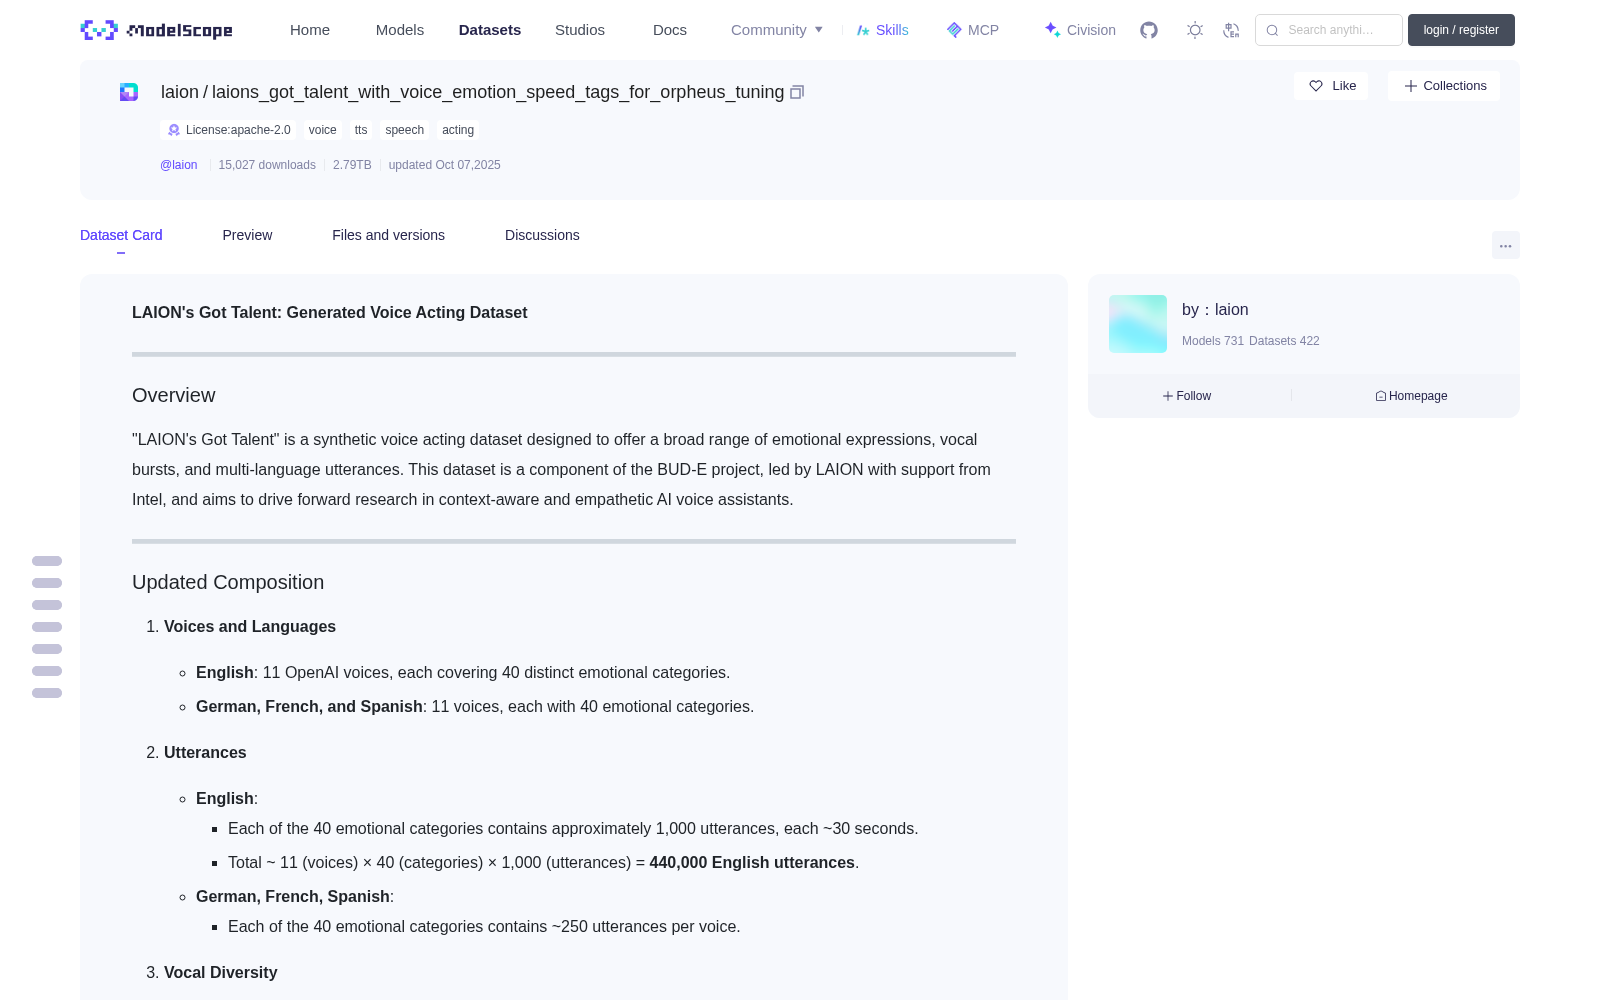The height and width of the screenshot is (1000, 1600).
Task: Click the ModelScope logo
Action: pos(157,30)
